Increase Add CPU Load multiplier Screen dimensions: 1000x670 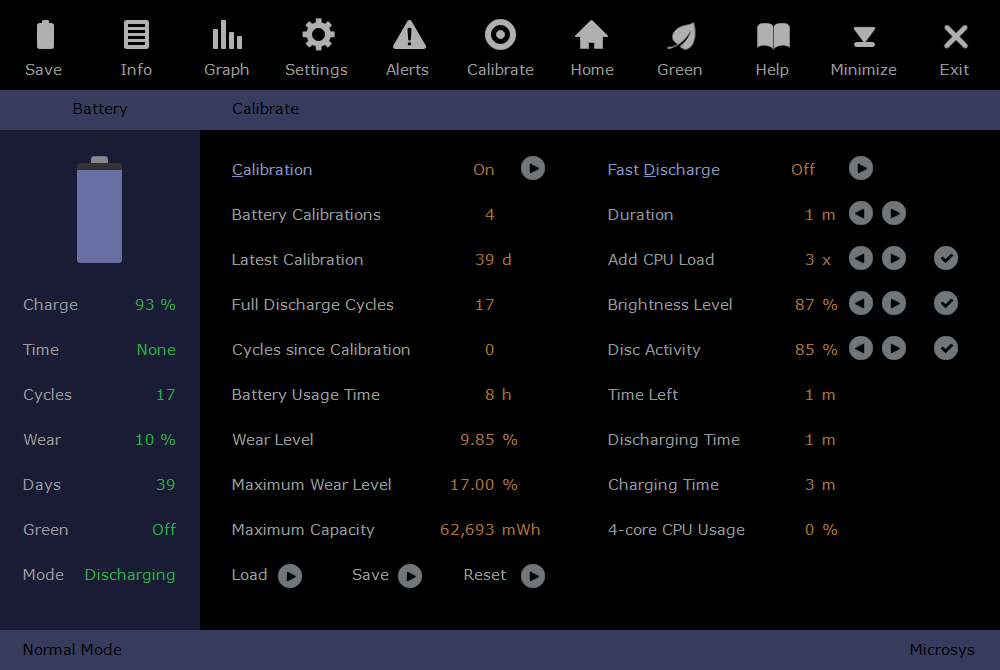(893, 258)
